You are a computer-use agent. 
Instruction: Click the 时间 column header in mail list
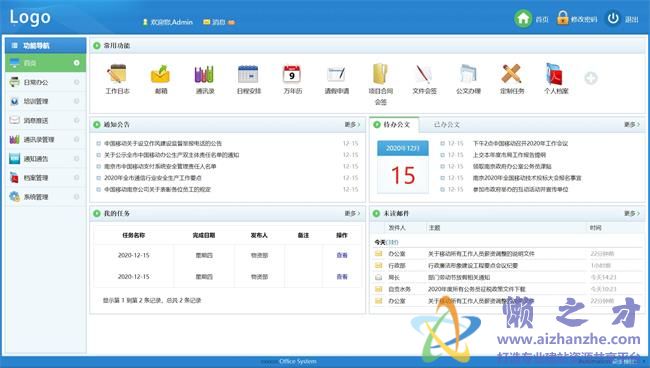tap(595, 228)
